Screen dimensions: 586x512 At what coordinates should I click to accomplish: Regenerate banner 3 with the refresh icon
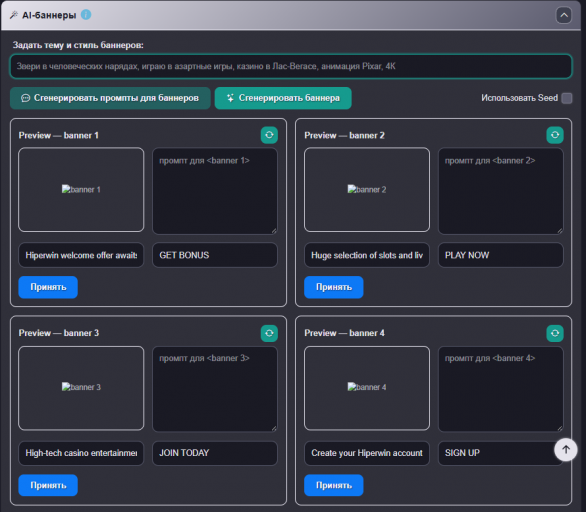(x=269, y=333)
